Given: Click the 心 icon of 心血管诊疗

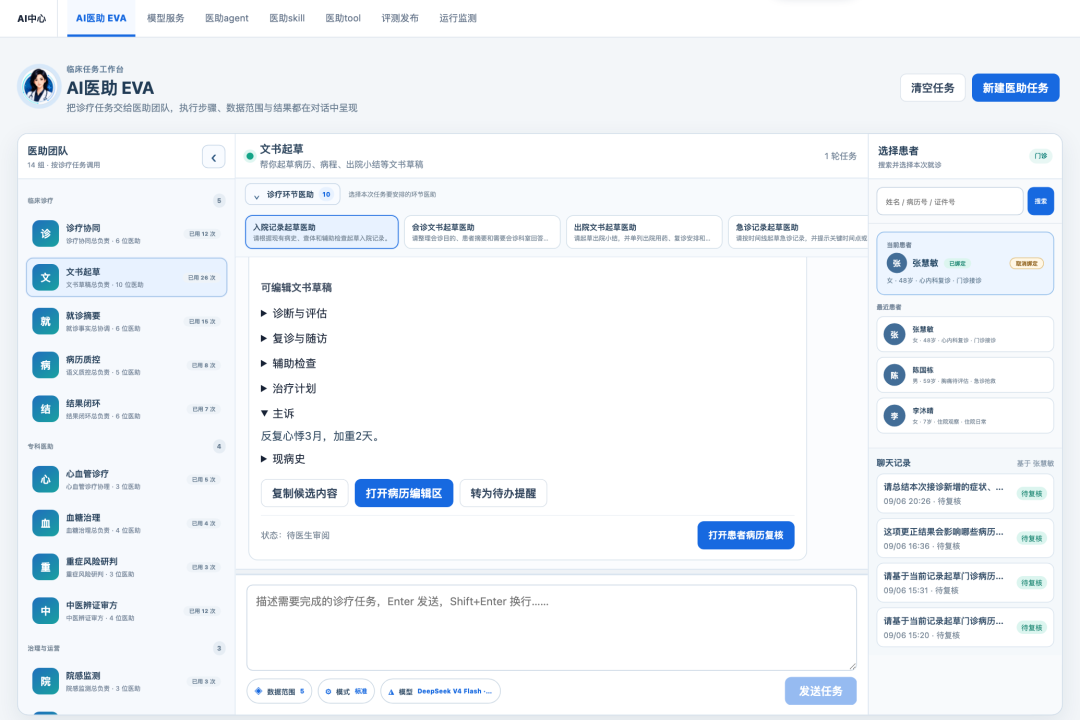Looking at the screenshot, I should [x=45, y=480].
